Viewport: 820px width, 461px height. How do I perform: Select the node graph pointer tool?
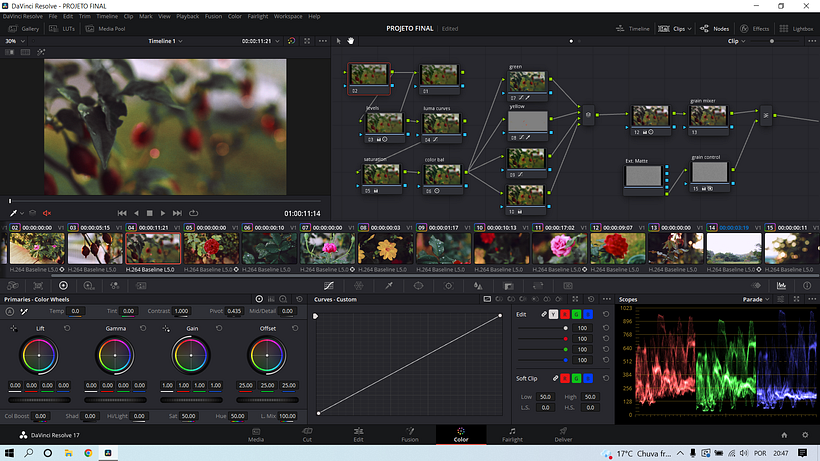[338, 41]
